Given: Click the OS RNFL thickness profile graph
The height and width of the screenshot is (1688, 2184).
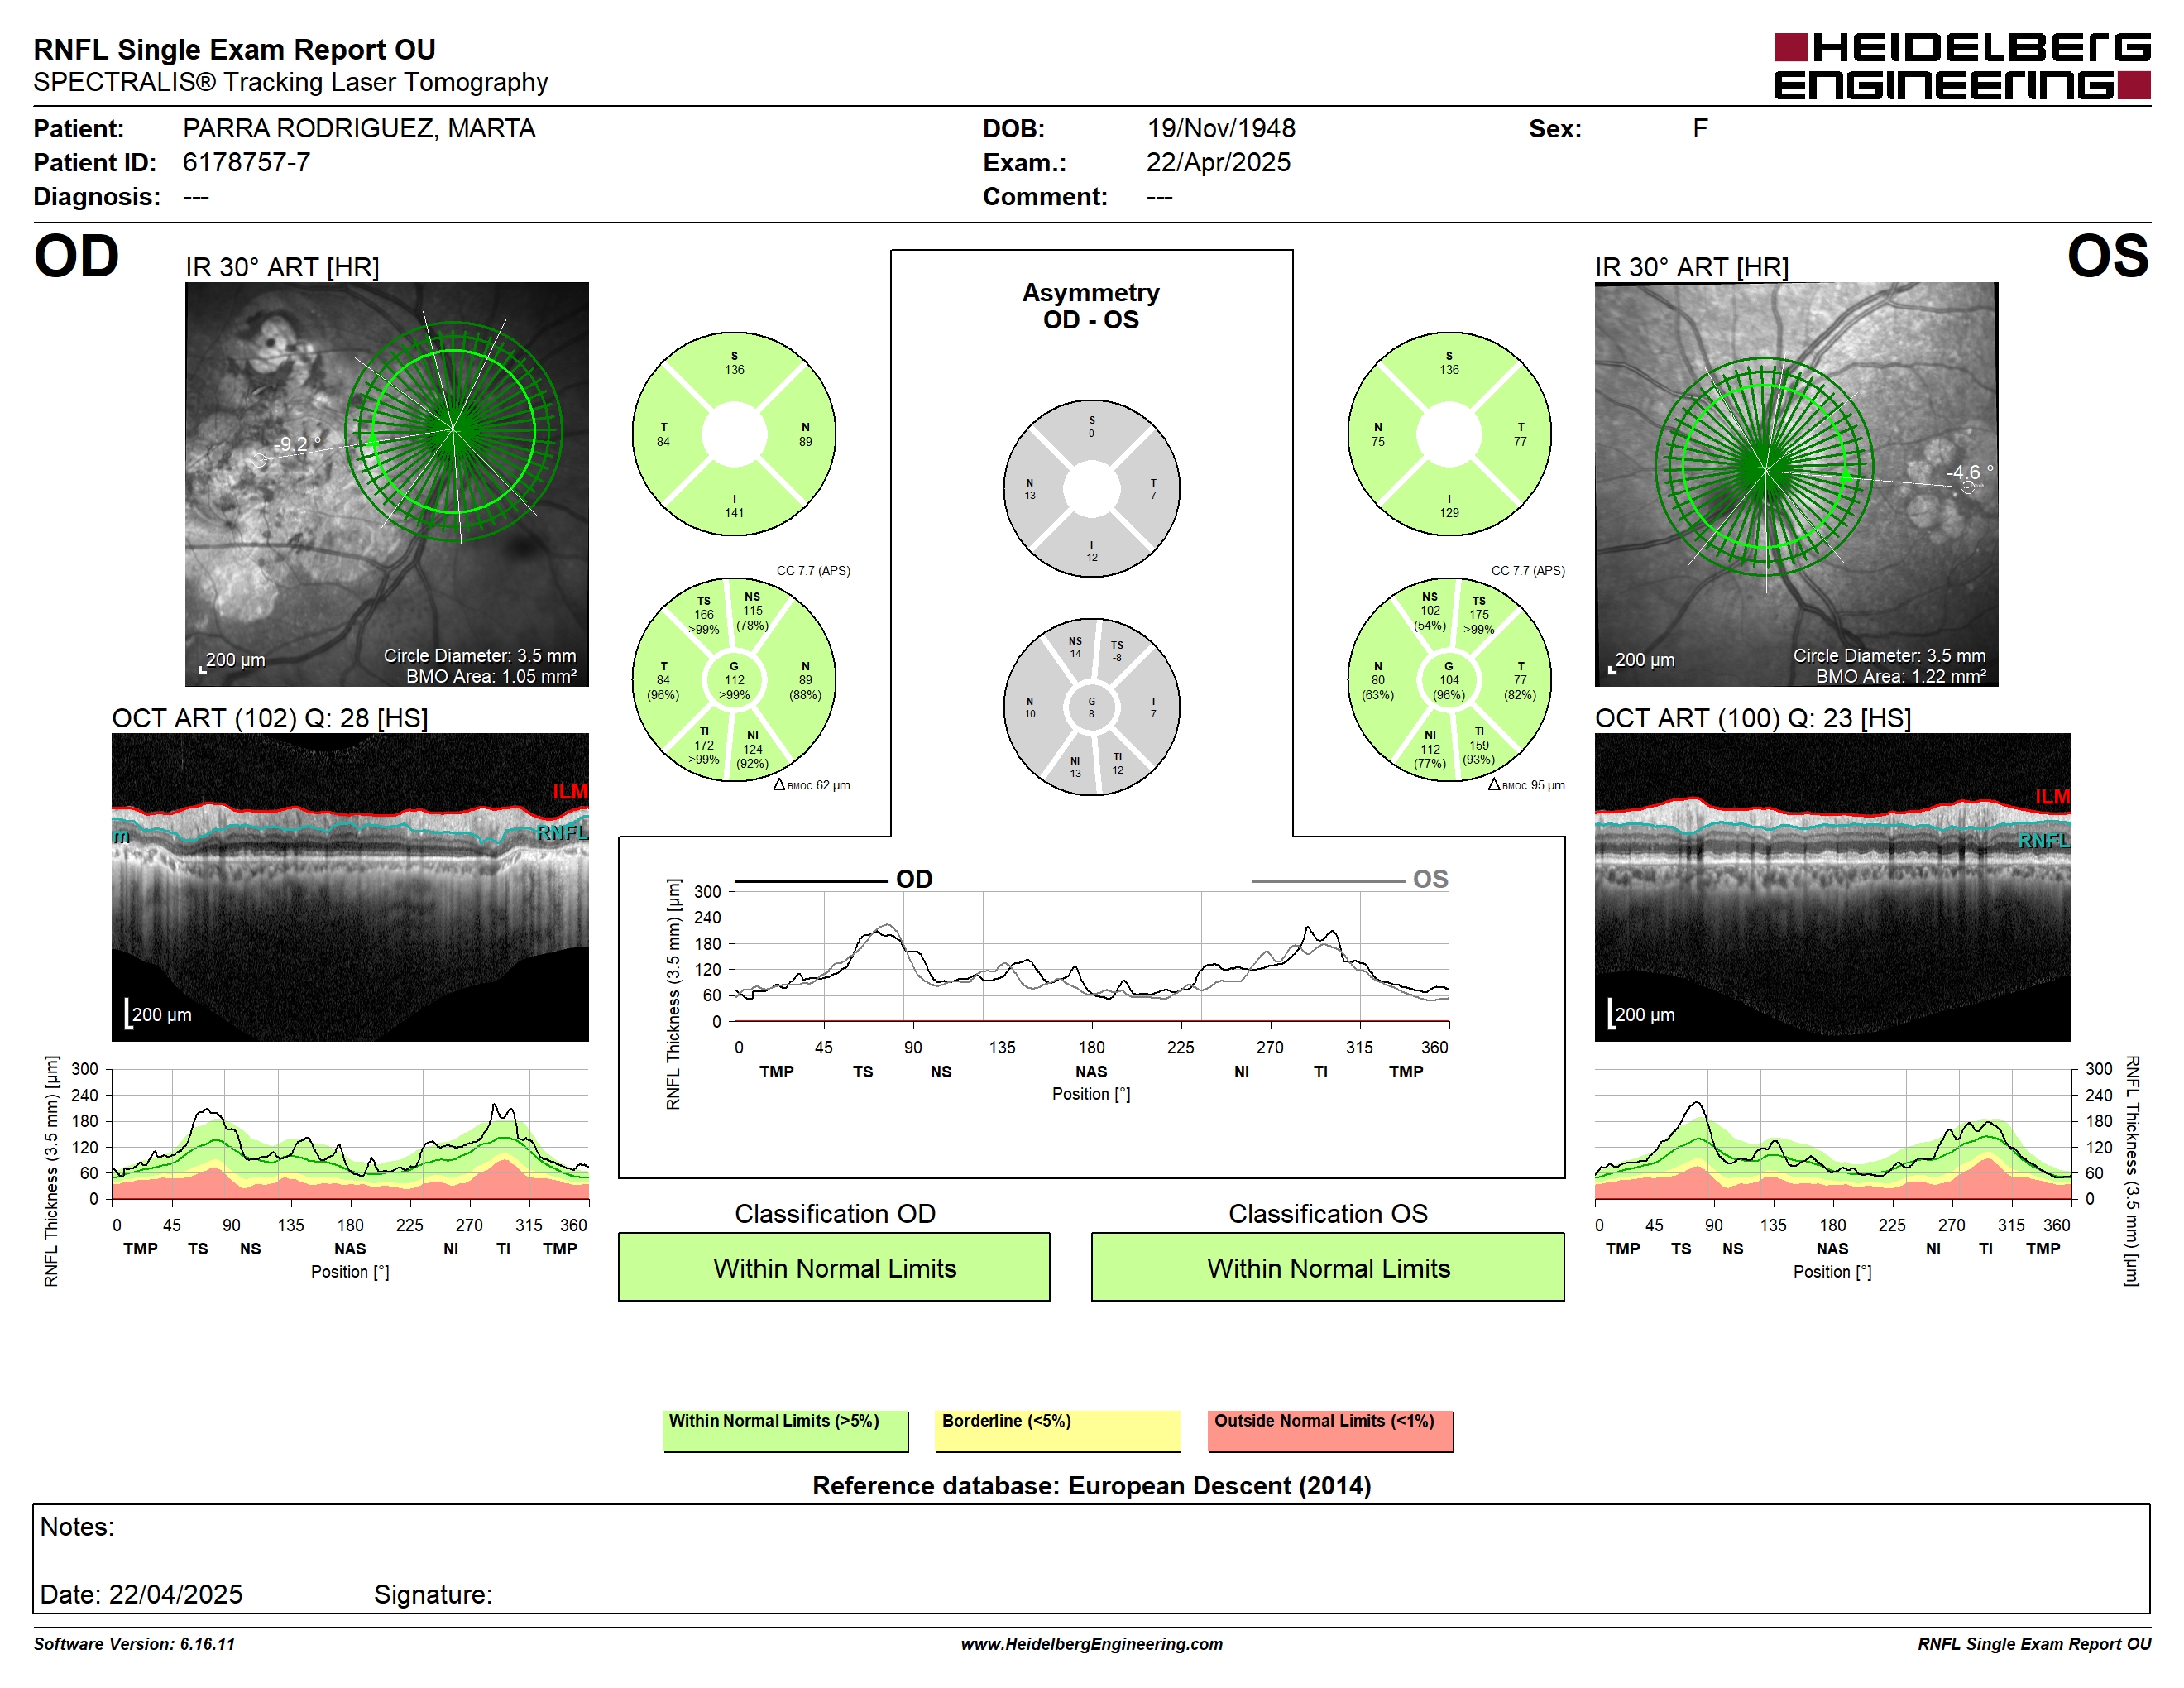Looking at the screenshot, I should point(1832,1134).
